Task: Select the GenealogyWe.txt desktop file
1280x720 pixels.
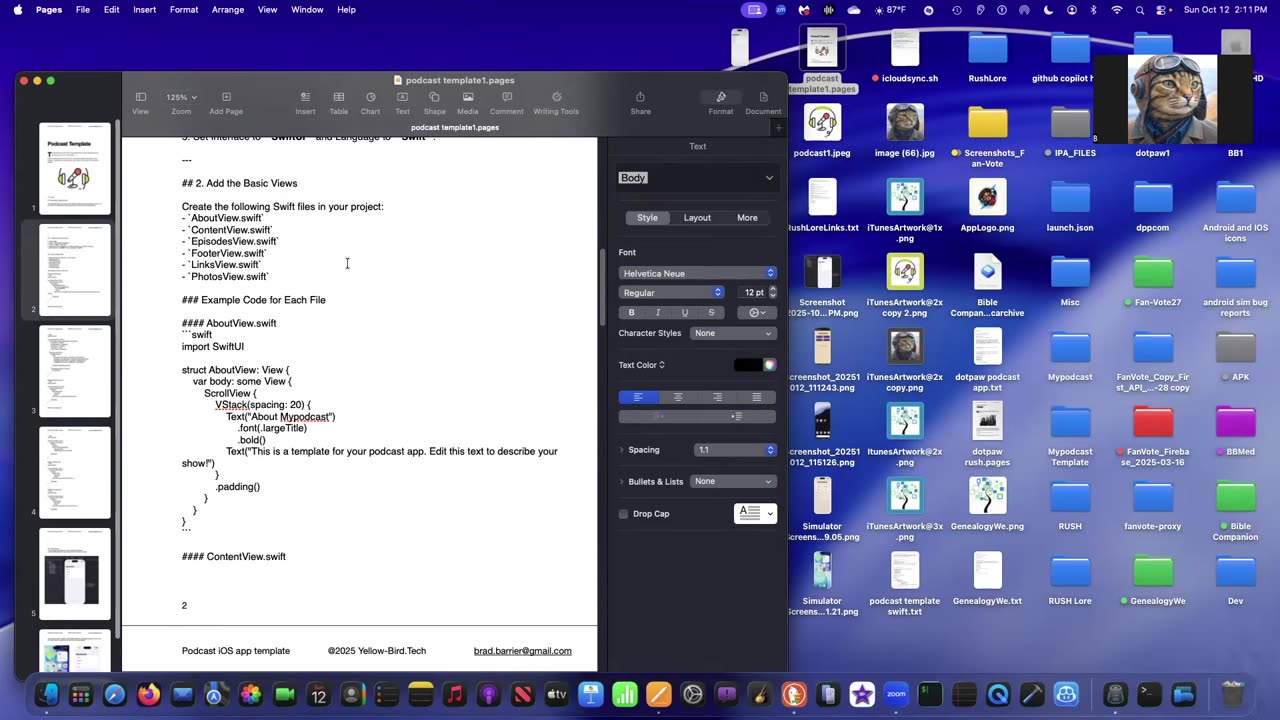Action: [x=987, y=579]
